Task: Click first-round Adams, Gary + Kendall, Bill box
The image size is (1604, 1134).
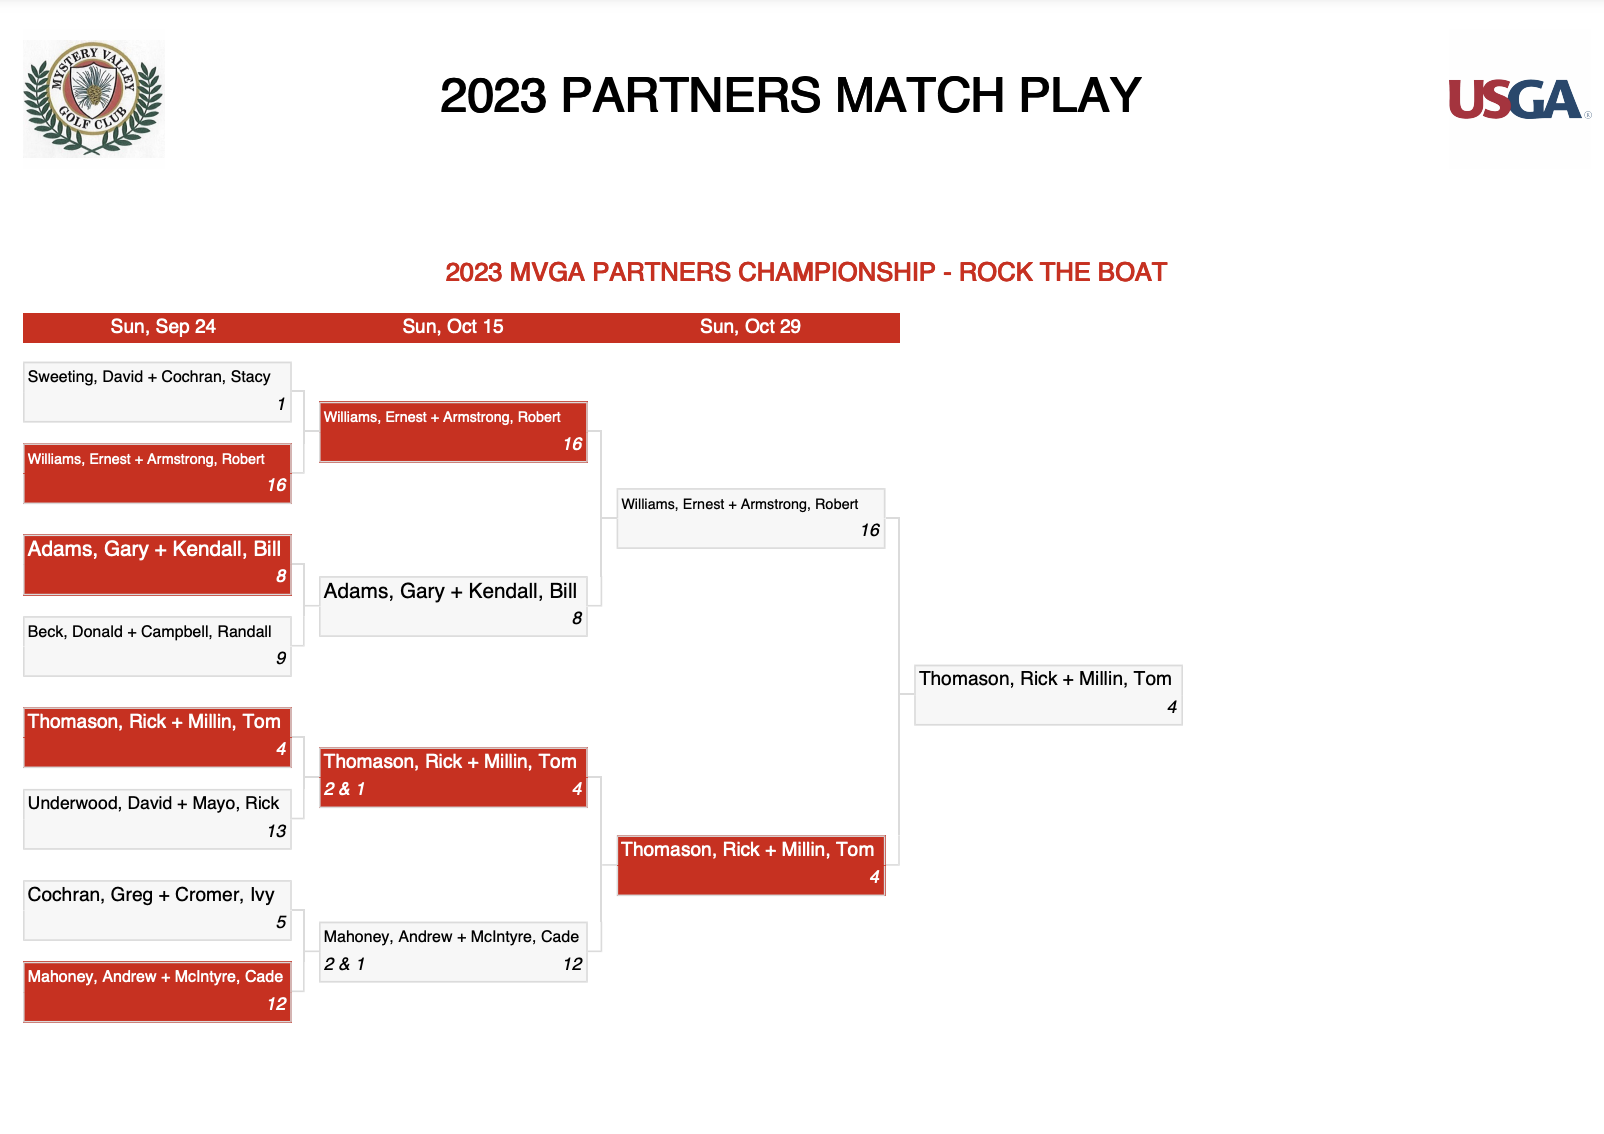Action: (x=157, y=564)
